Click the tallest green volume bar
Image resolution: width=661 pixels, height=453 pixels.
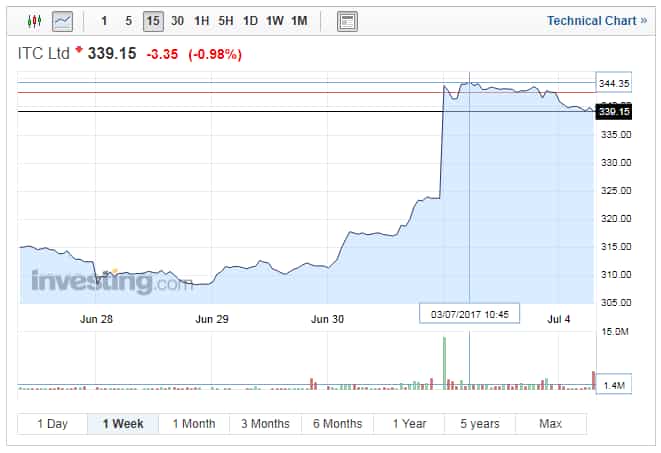tap(444, 363)
